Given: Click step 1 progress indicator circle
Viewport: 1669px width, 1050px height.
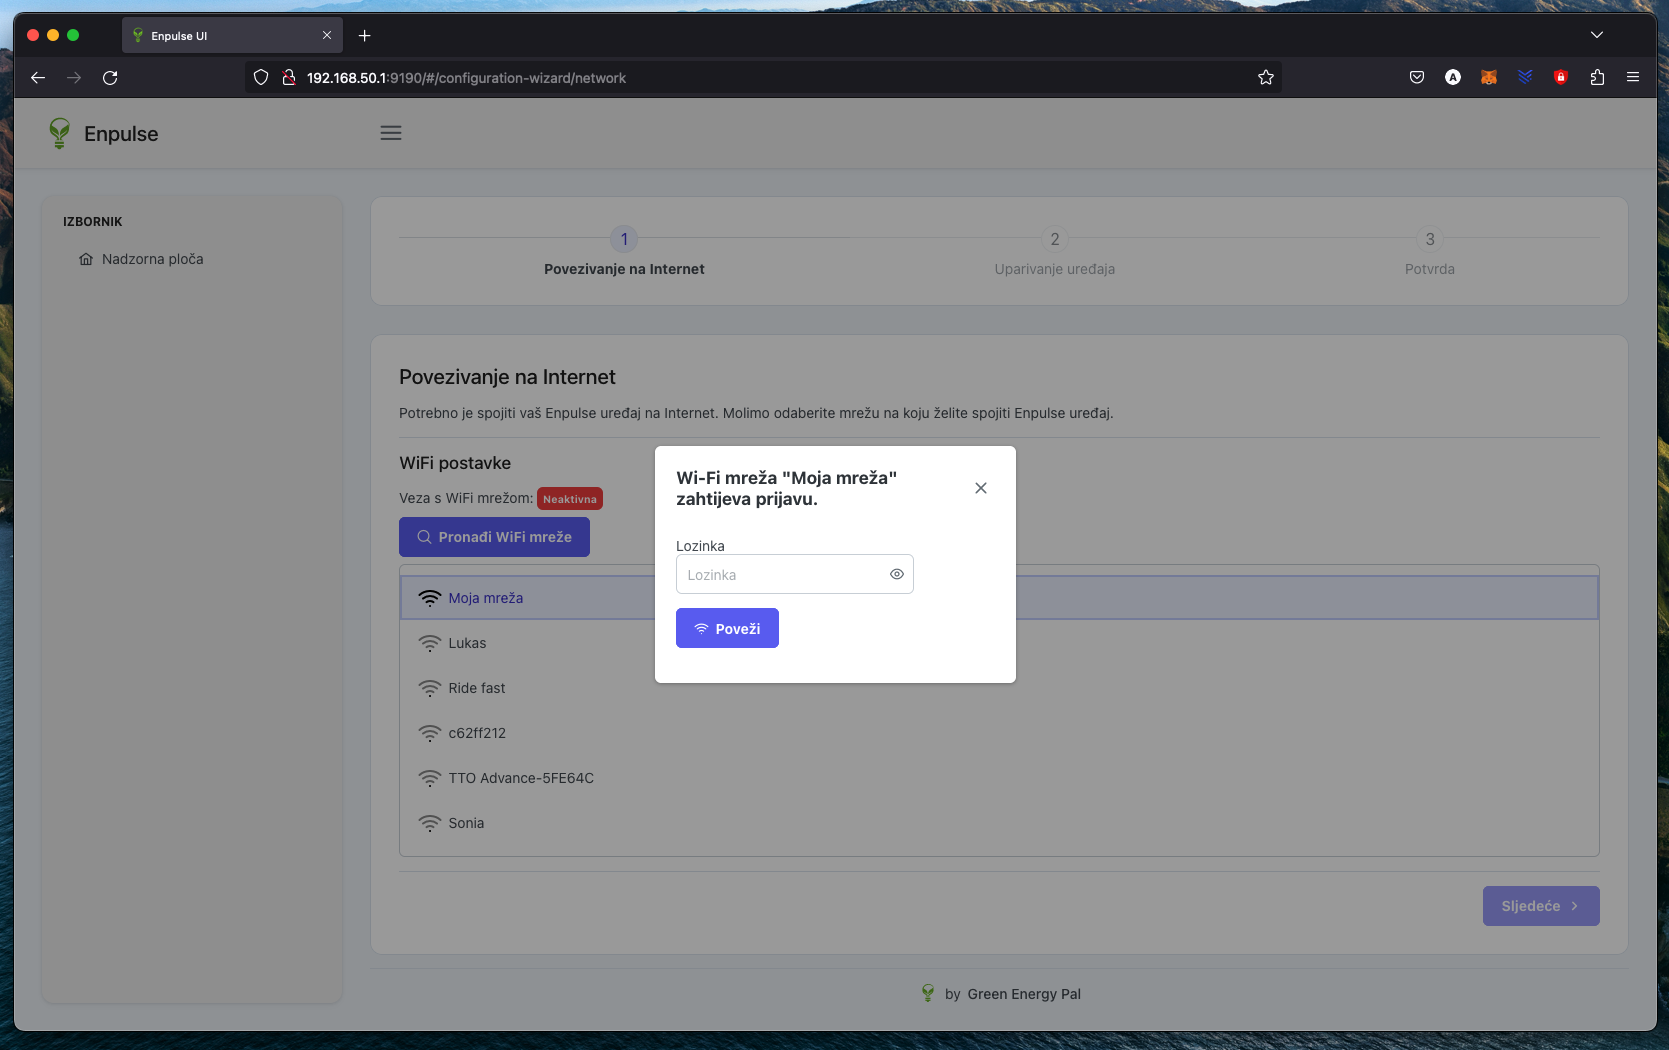Looking at the screenshot, I should 624,239.
